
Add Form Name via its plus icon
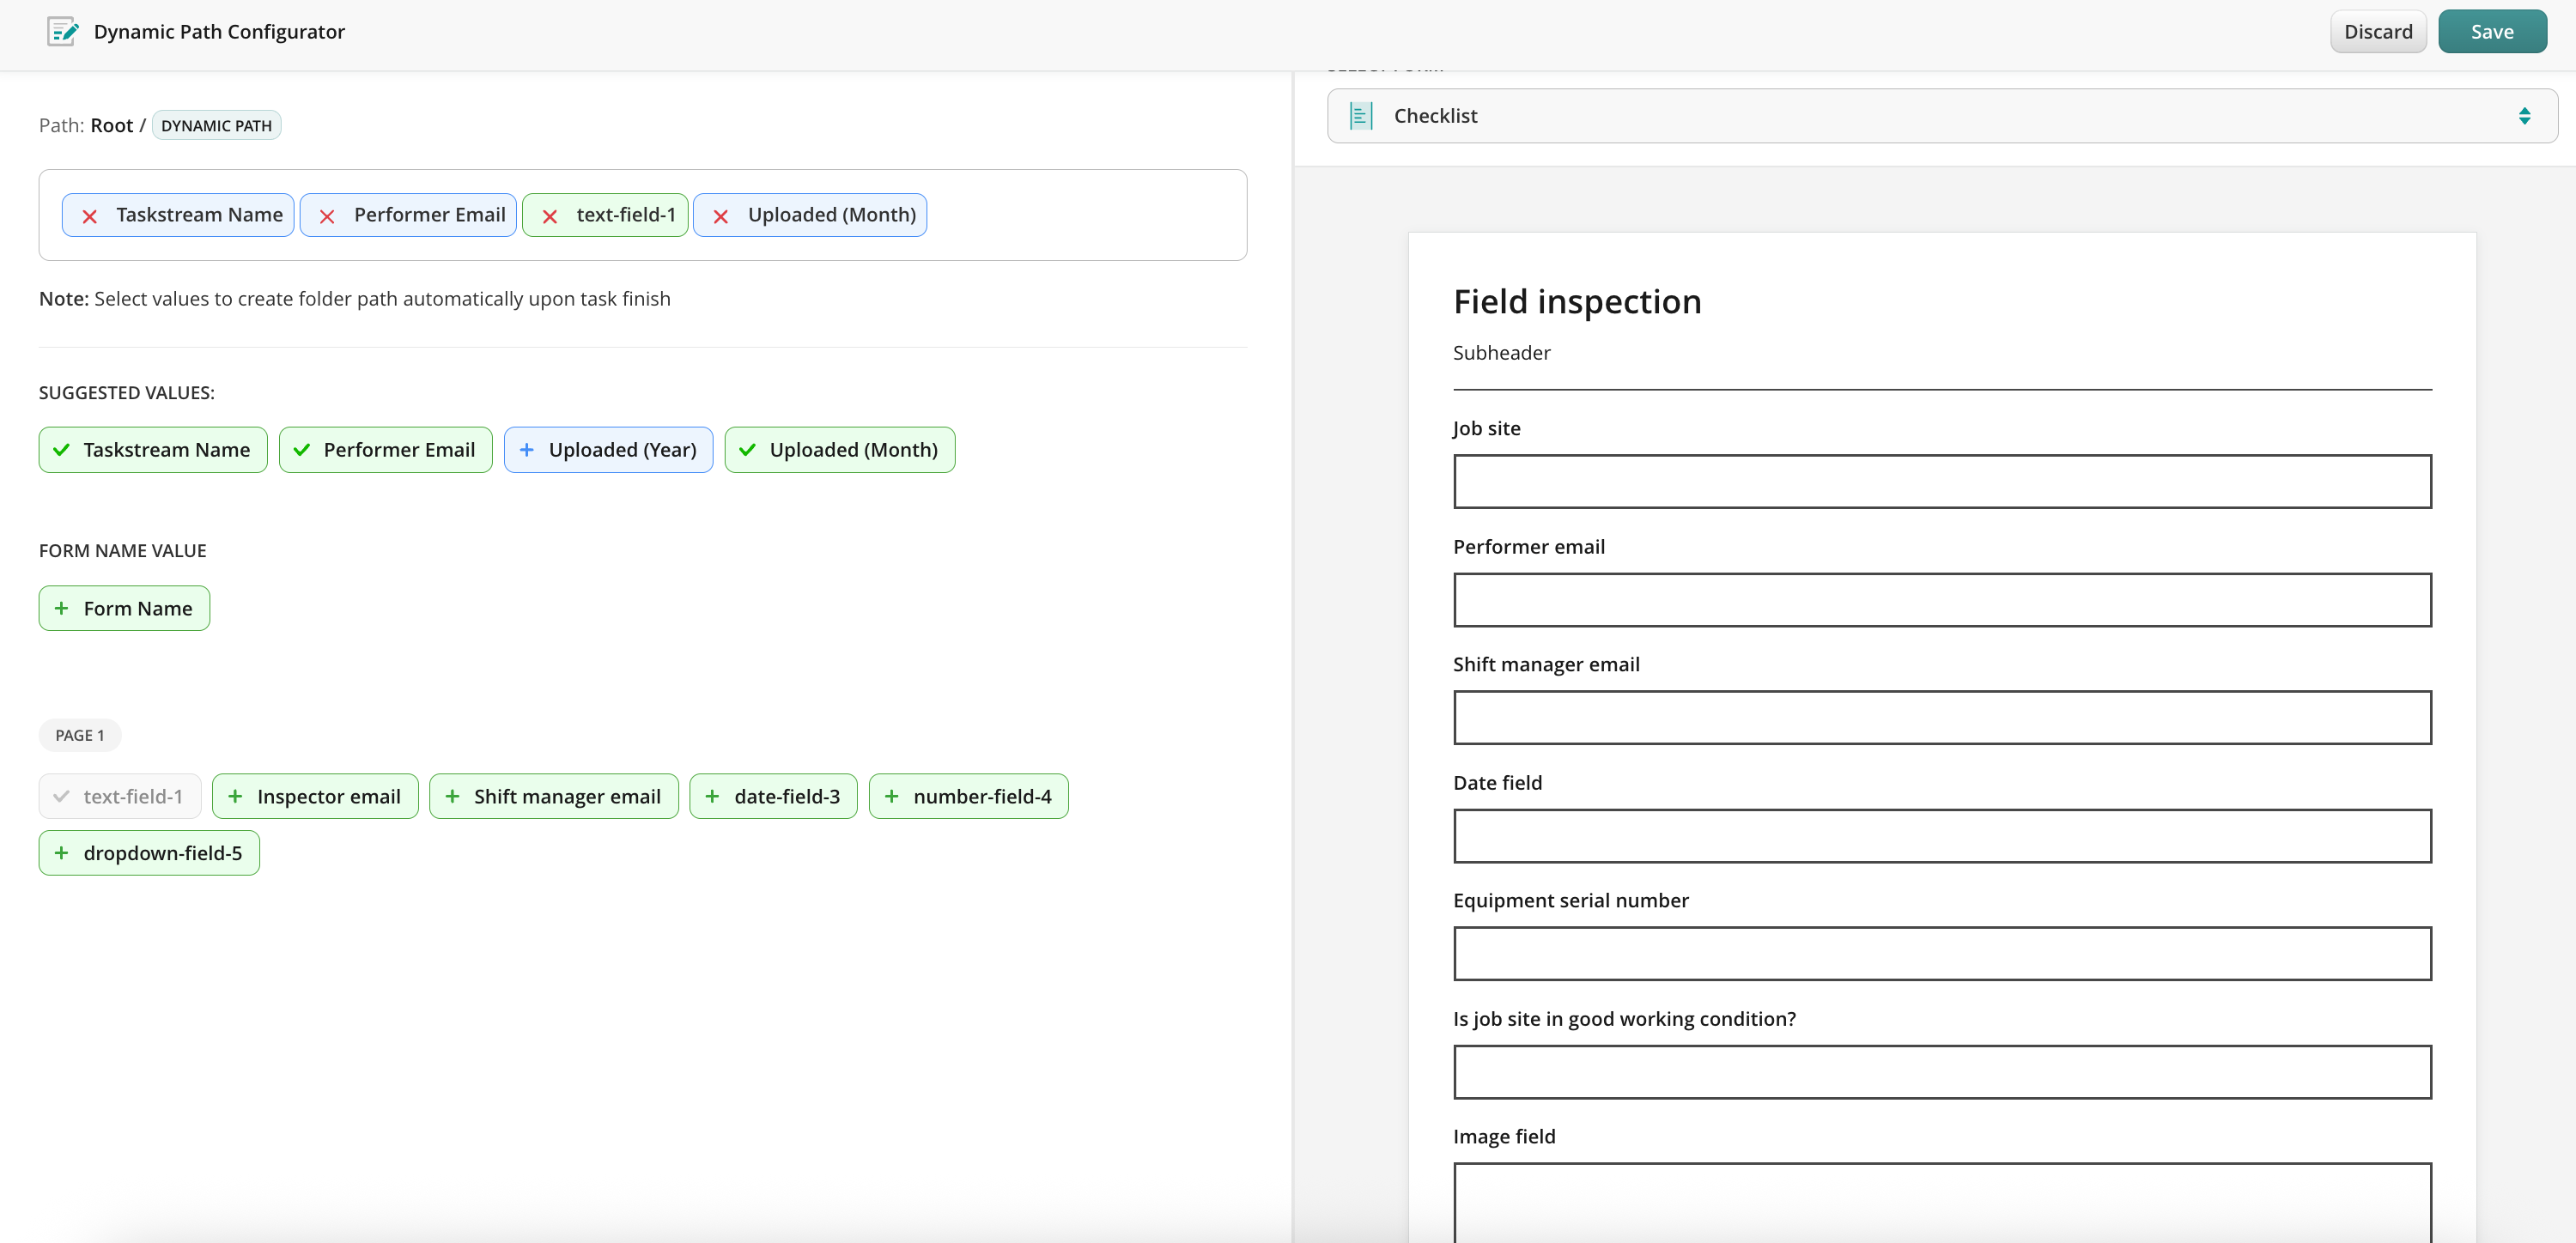62,608
